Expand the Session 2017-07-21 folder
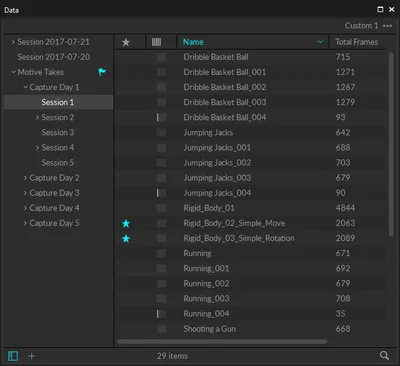This screenshot has height=366, width=400. pyautogui.click(x=13, y=42)
